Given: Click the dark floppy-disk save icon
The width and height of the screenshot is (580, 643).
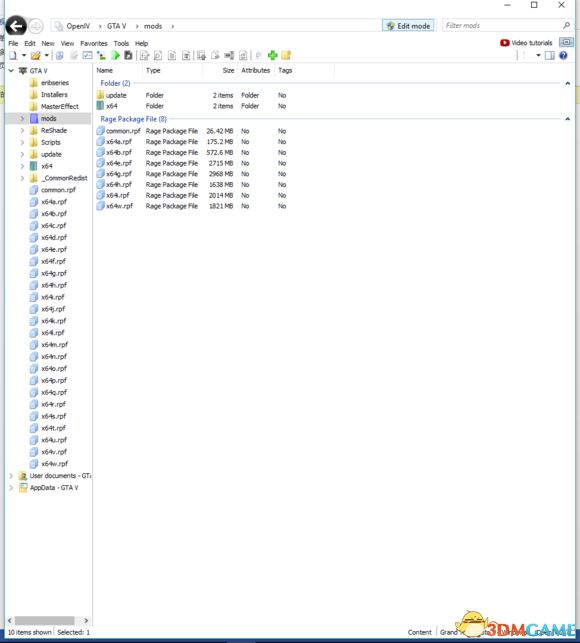Looking at the screenshot, I should 128,55.
